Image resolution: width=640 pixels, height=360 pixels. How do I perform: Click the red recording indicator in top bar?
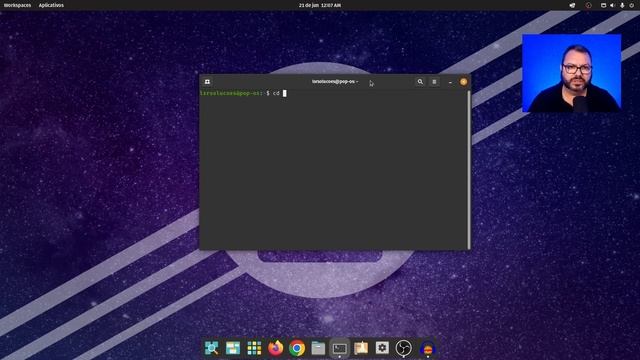[x=588, y=5]
